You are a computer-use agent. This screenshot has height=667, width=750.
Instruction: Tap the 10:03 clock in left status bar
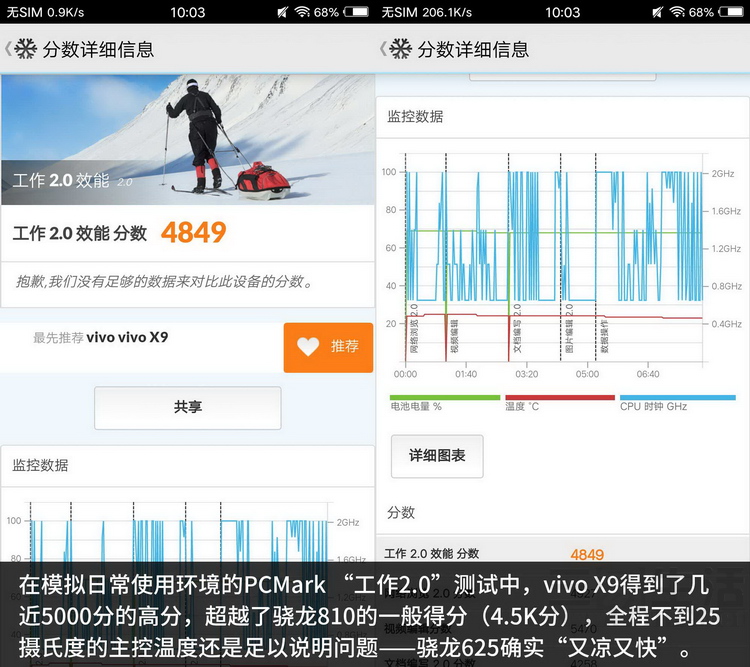pos(188,12)
